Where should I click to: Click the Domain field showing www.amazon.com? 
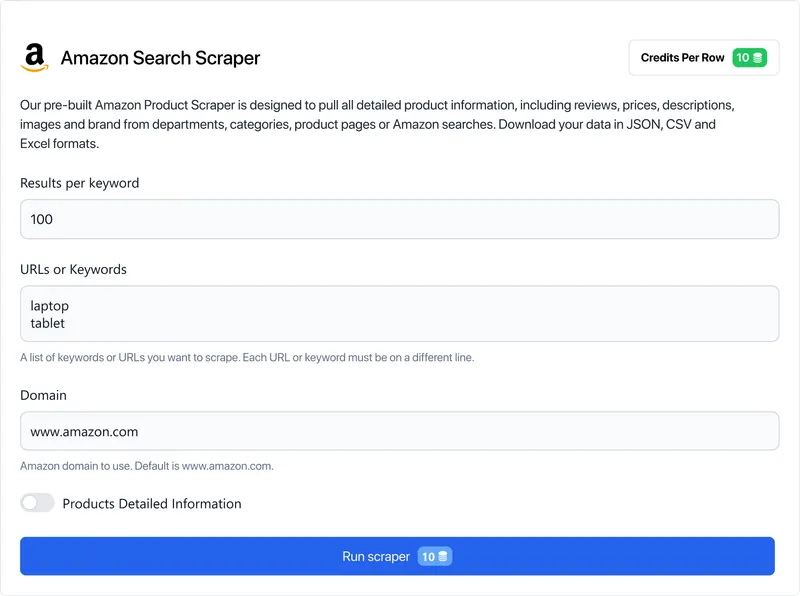[398, 432]
